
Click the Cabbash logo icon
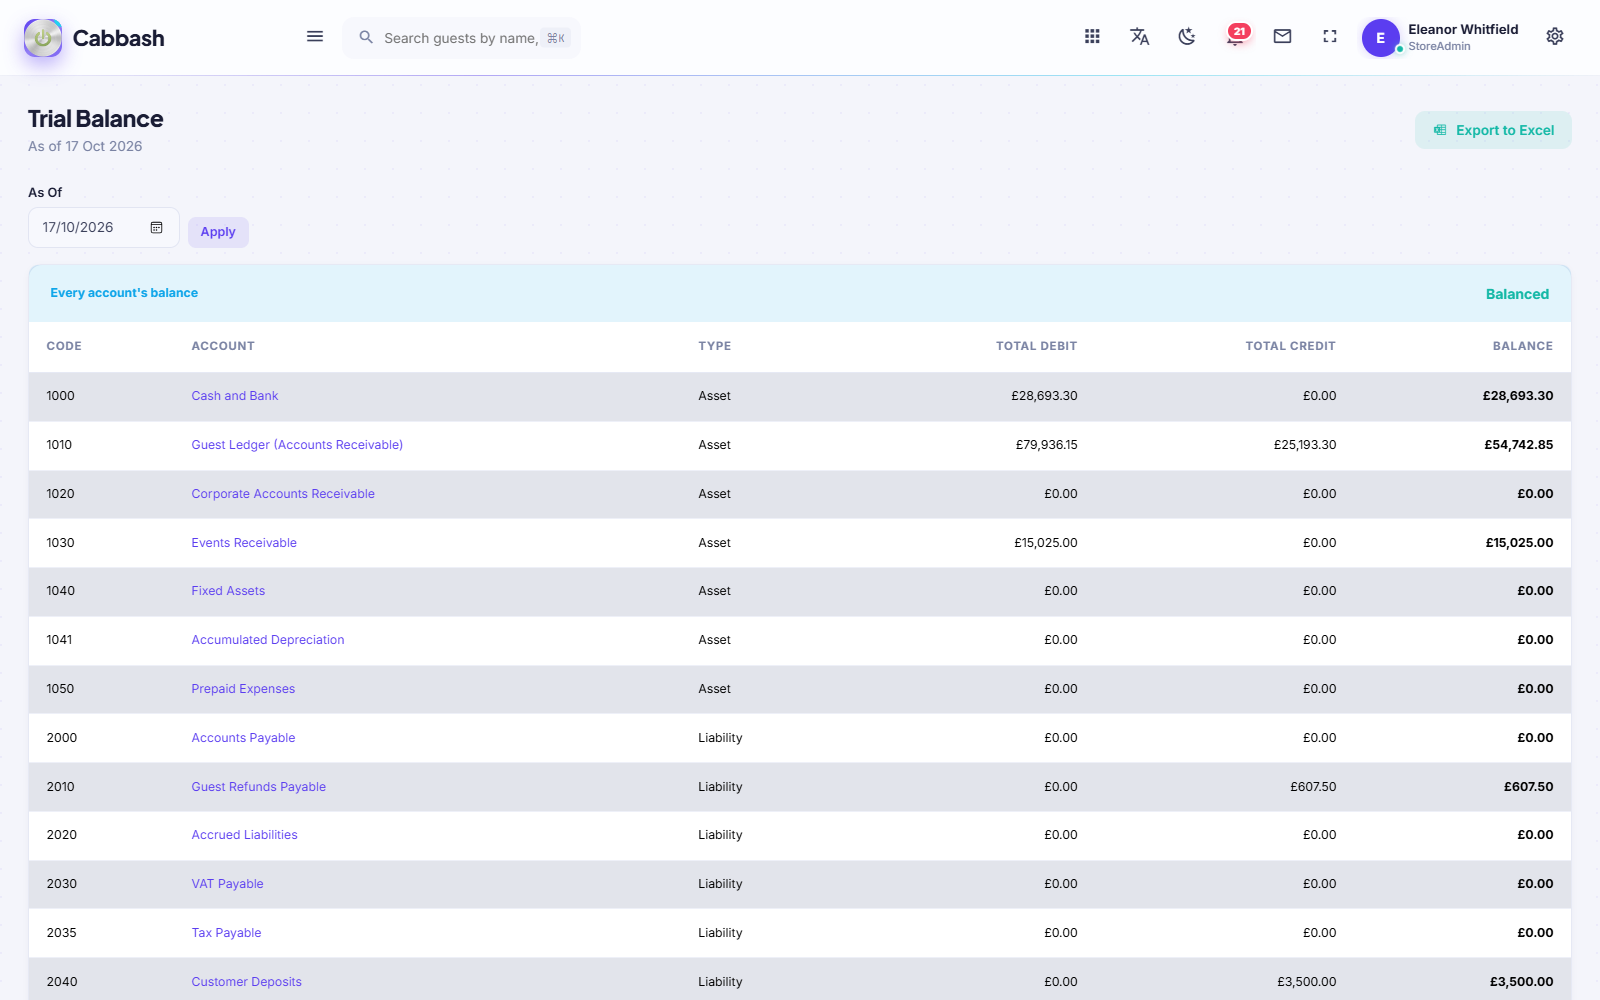[43, 38]
